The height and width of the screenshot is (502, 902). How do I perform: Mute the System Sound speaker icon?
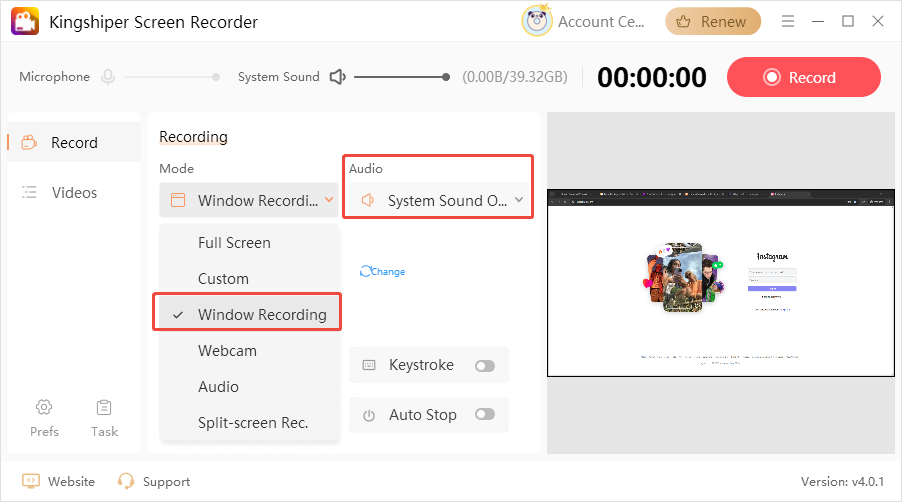[337, 76]
